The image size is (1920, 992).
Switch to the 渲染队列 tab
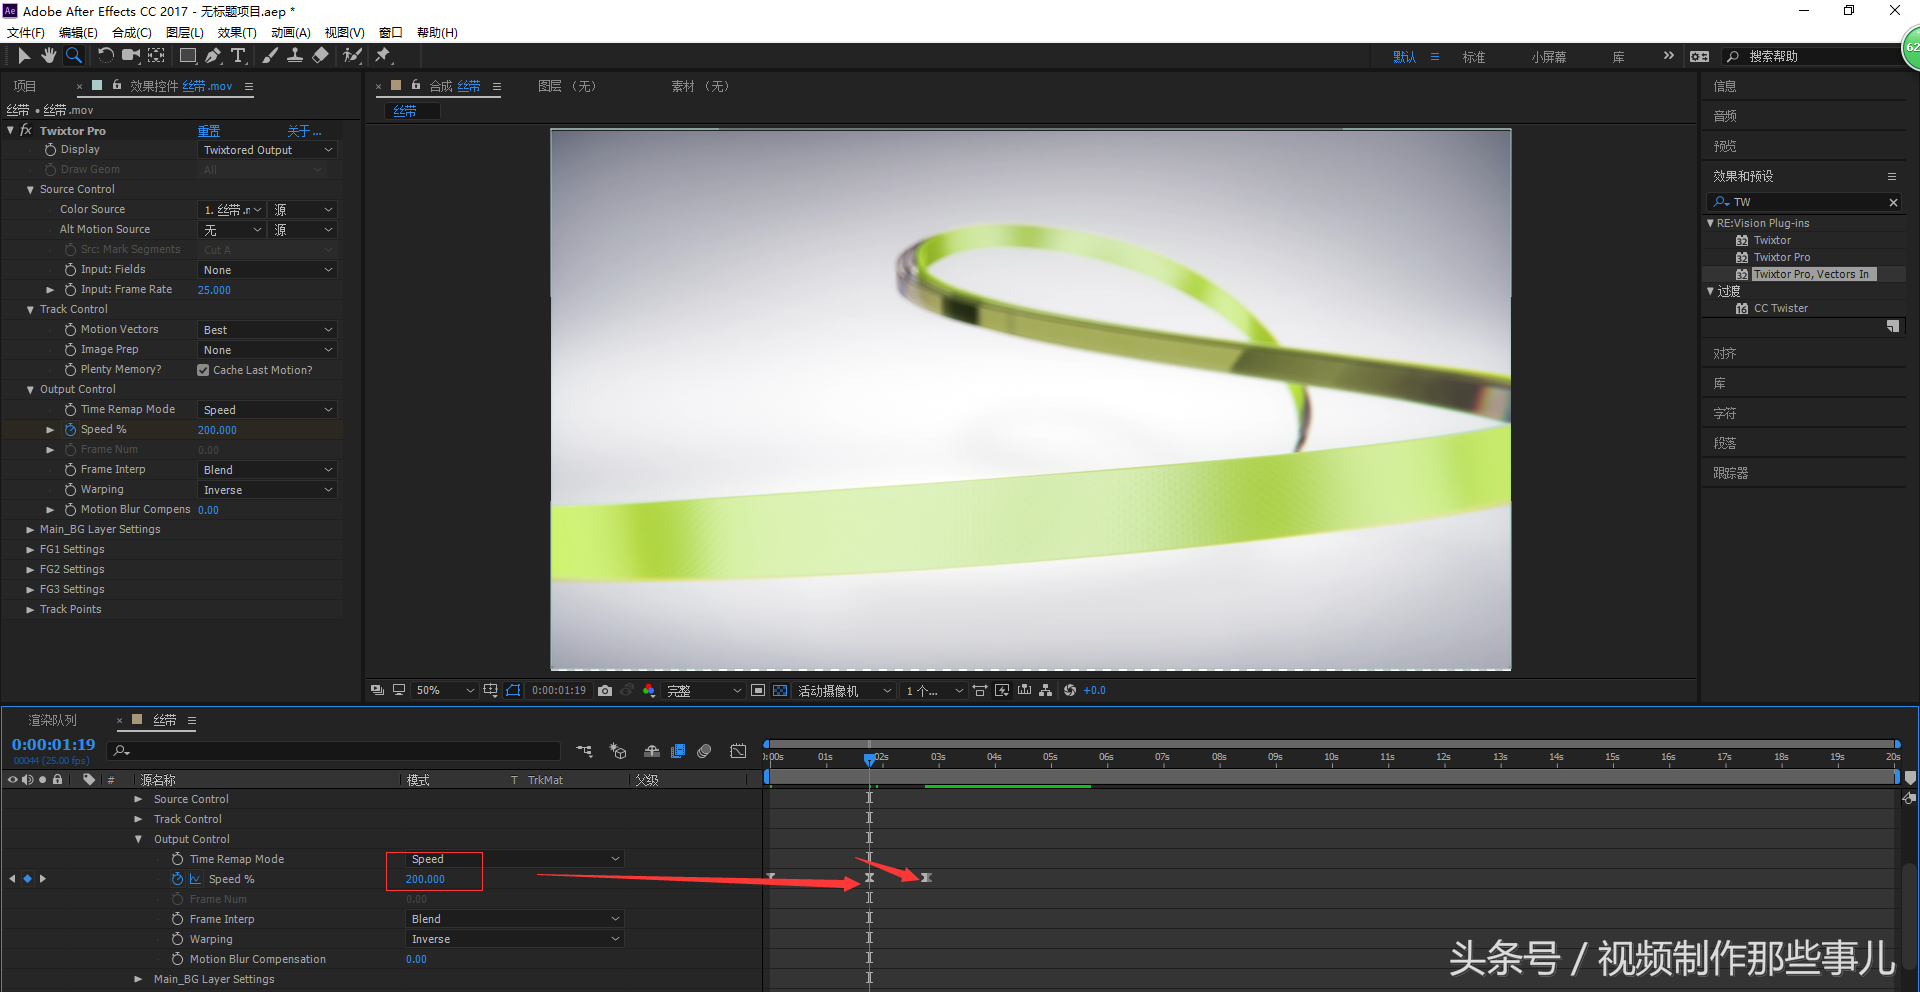53,720
